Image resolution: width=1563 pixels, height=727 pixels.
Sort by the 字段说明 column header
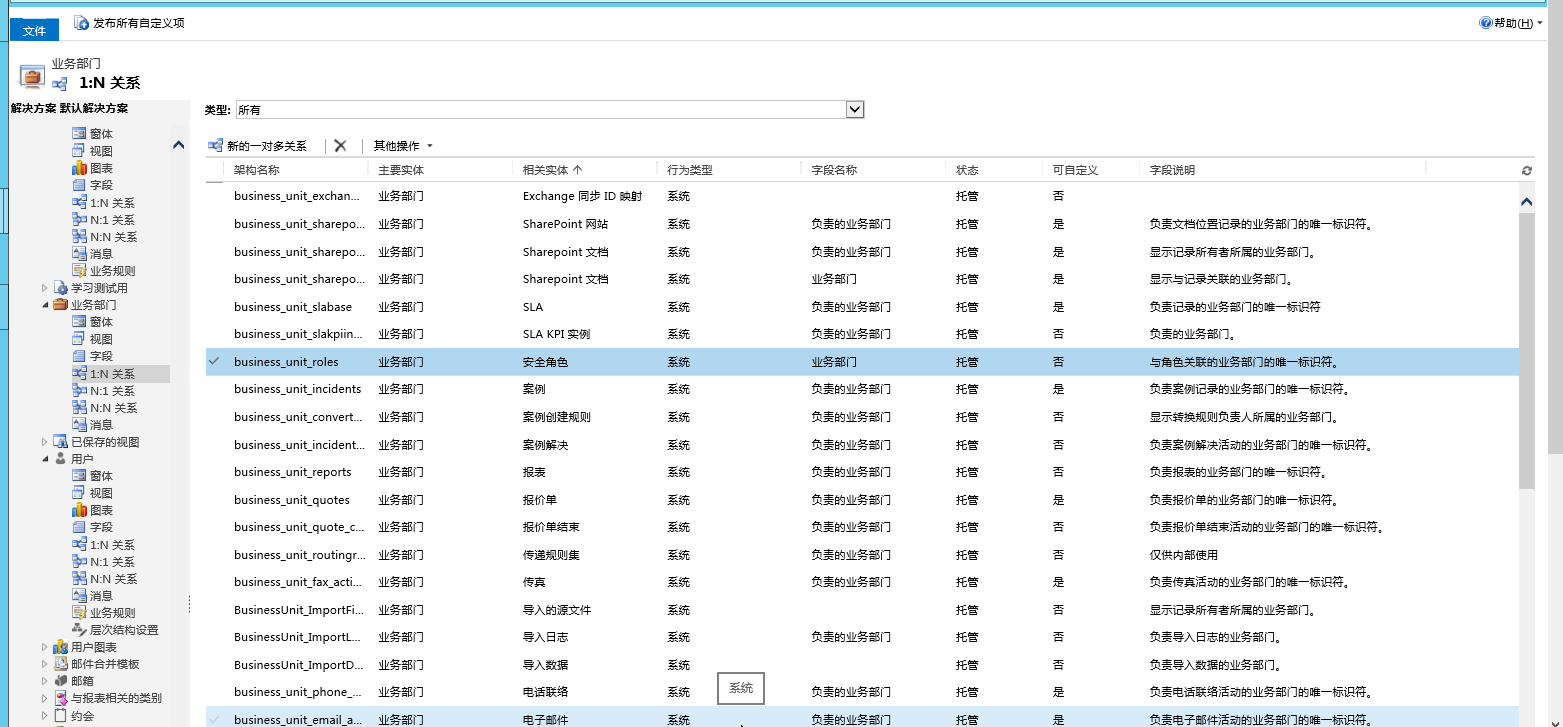pyautogui.click(x=1172, y=170)
